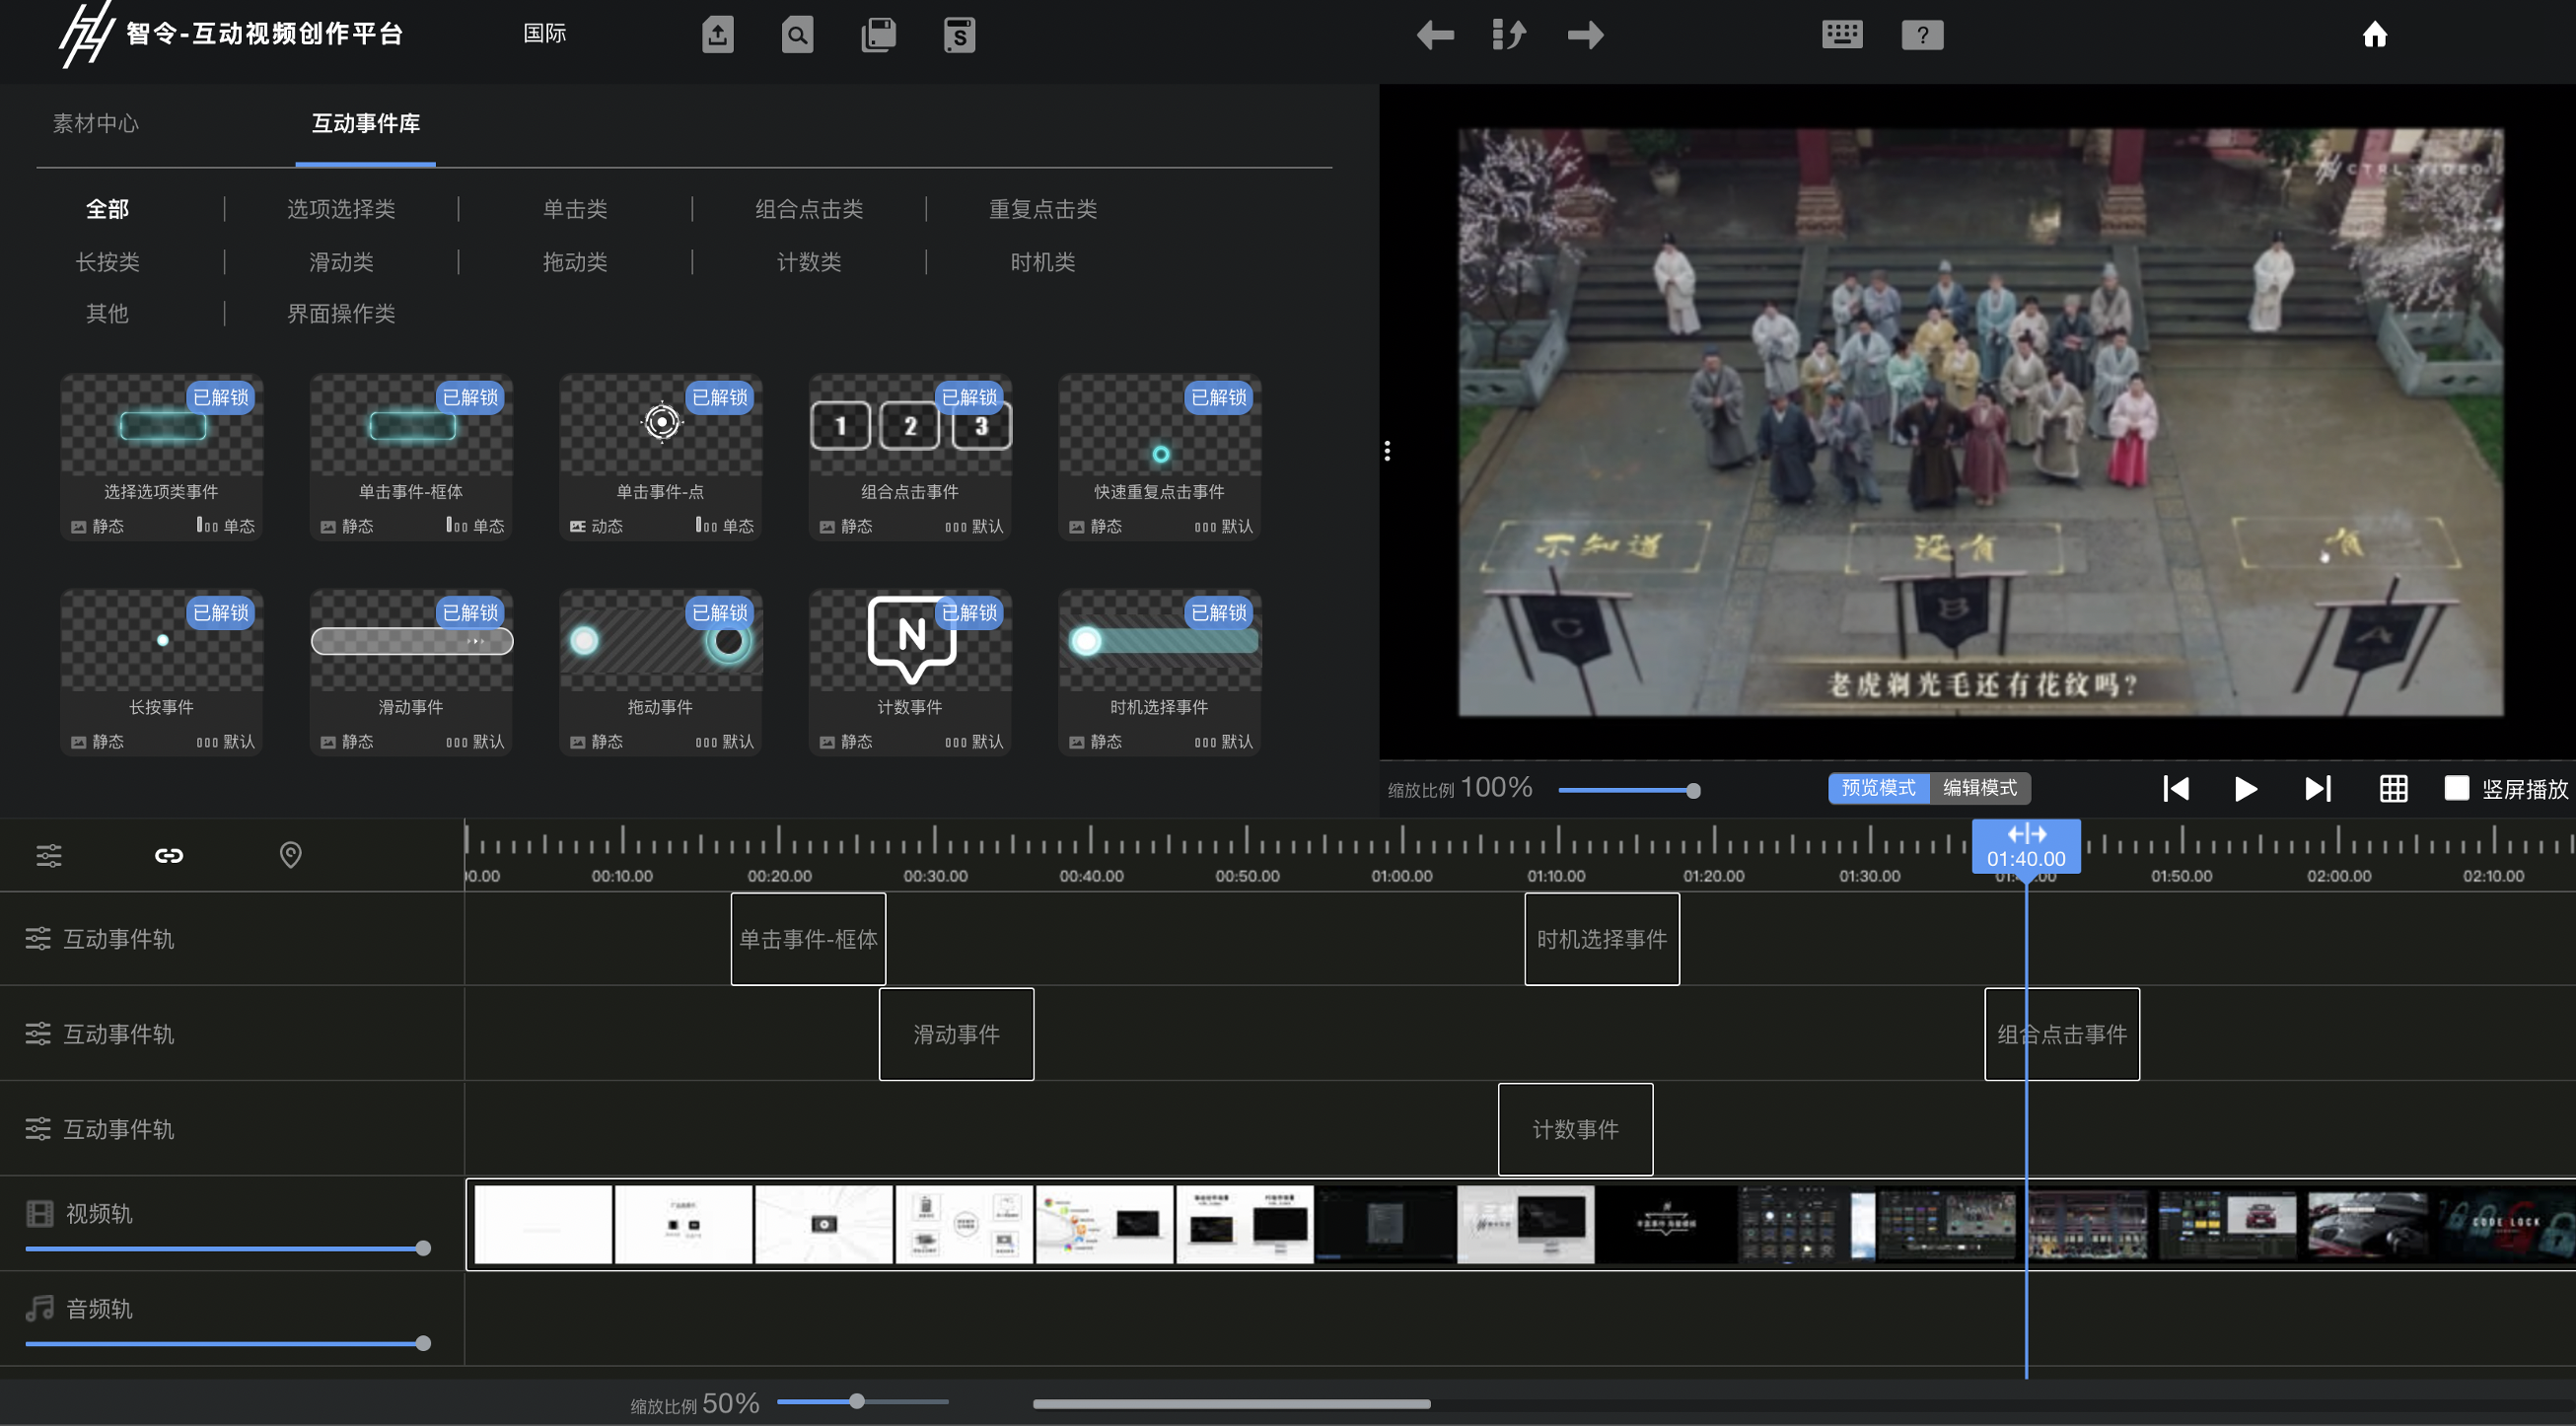Filter by 滑动类 category
Viewport: 2576px width, 1426px height.
click(341, 262)
